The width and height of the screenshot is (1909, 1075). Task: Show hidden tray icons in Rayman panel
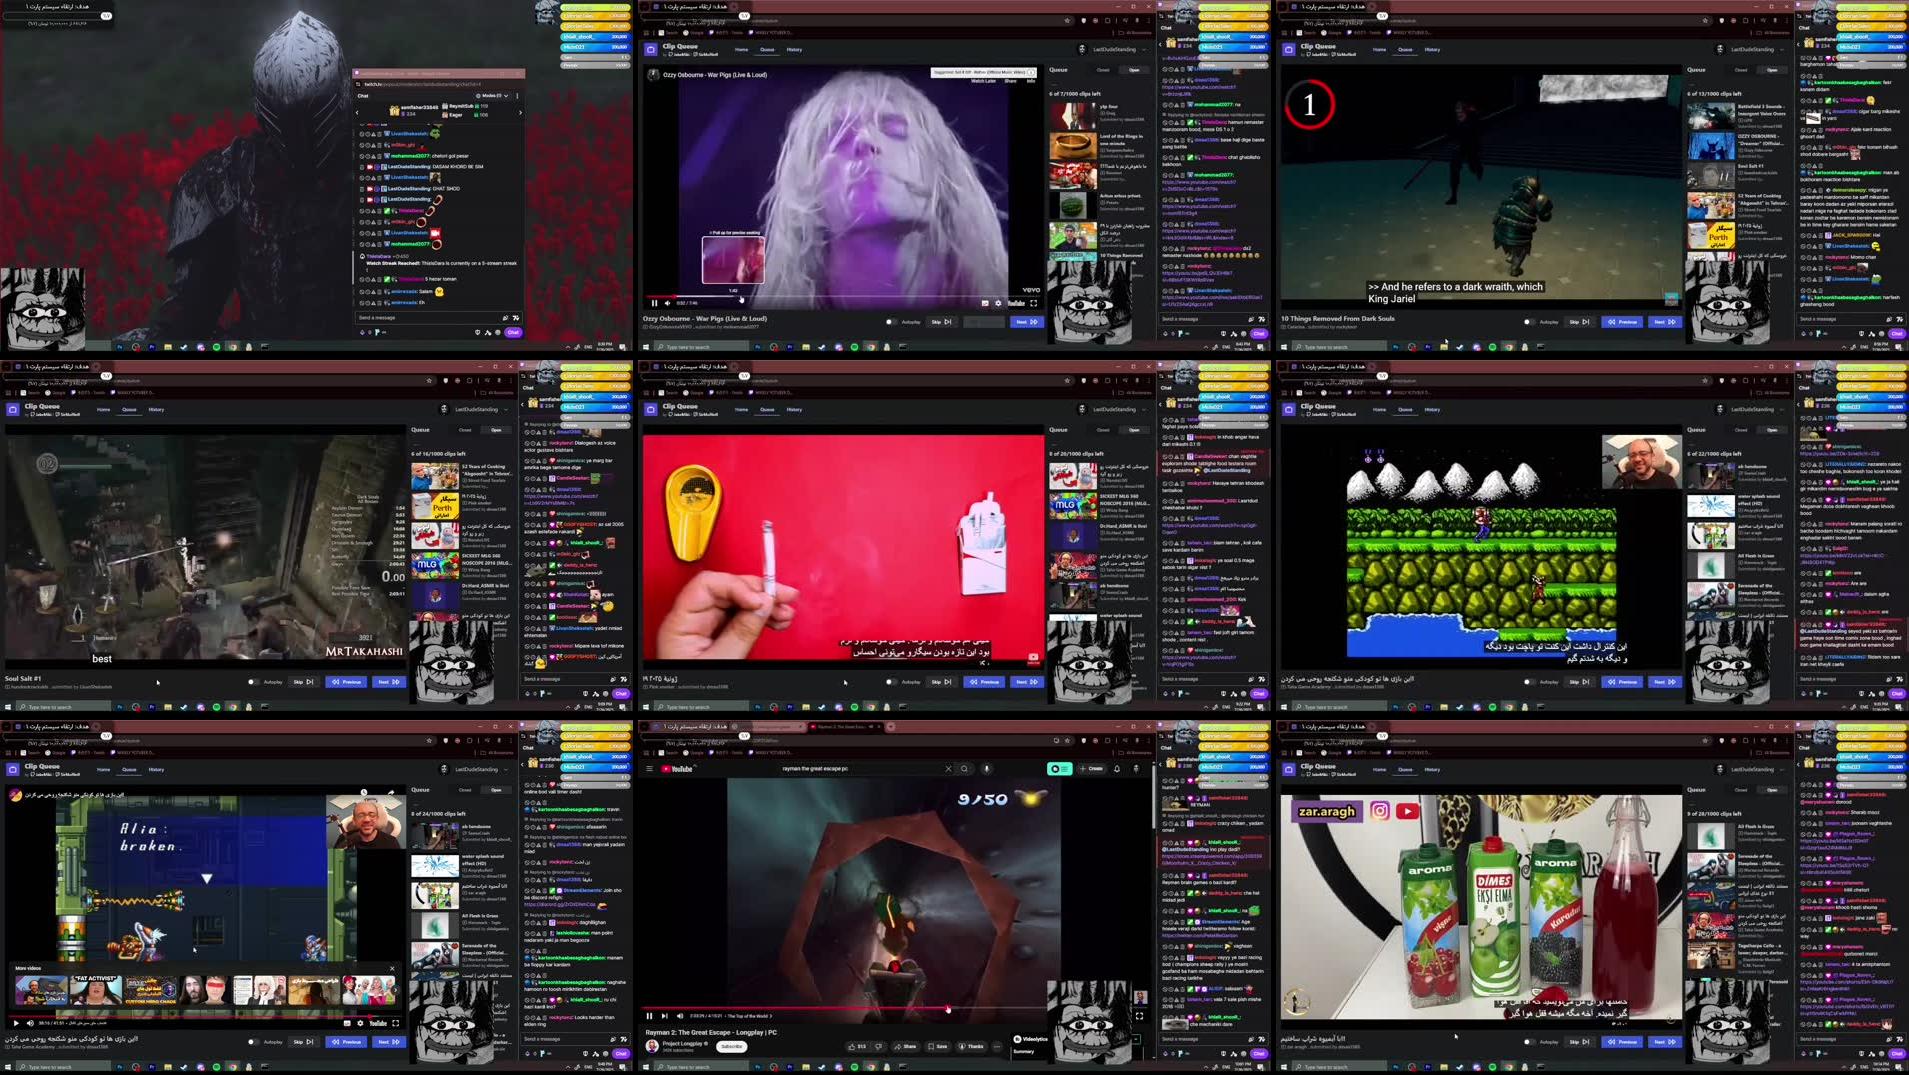click(x=1207, y=1067)
